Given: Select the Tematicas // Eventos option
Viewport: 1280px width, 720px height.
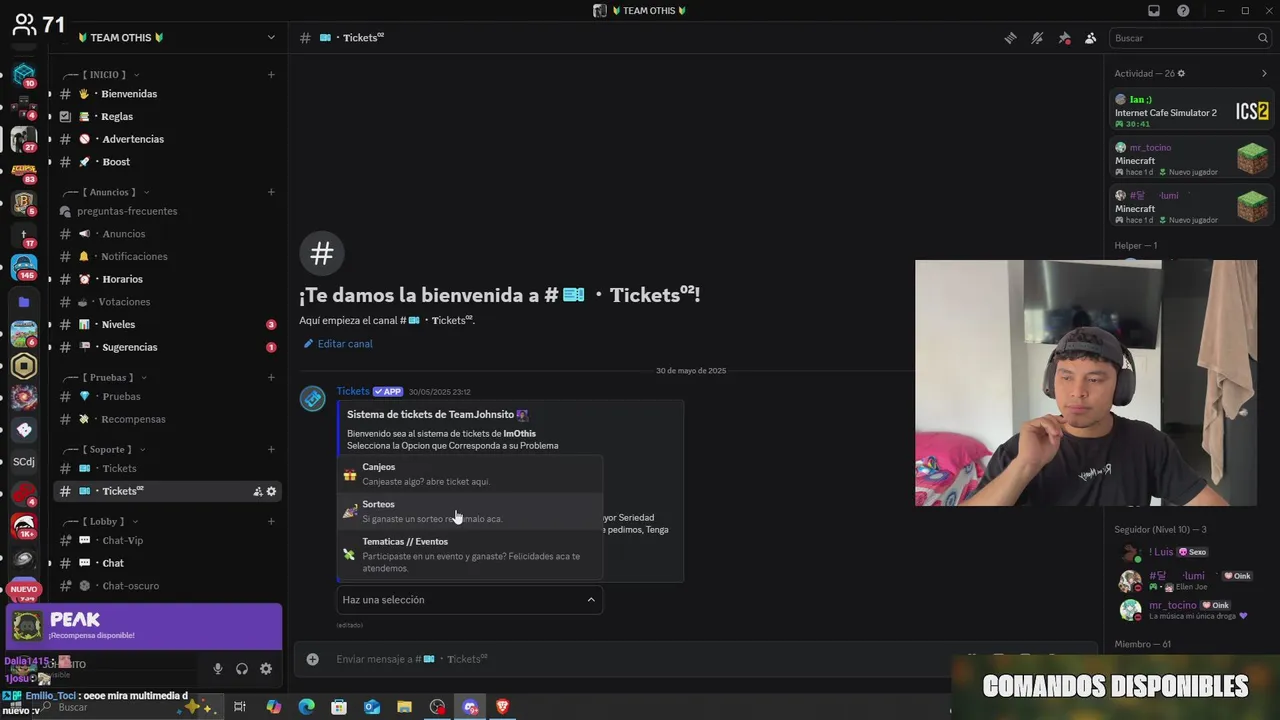Looking at the screenshot, I should click(470, 555).
